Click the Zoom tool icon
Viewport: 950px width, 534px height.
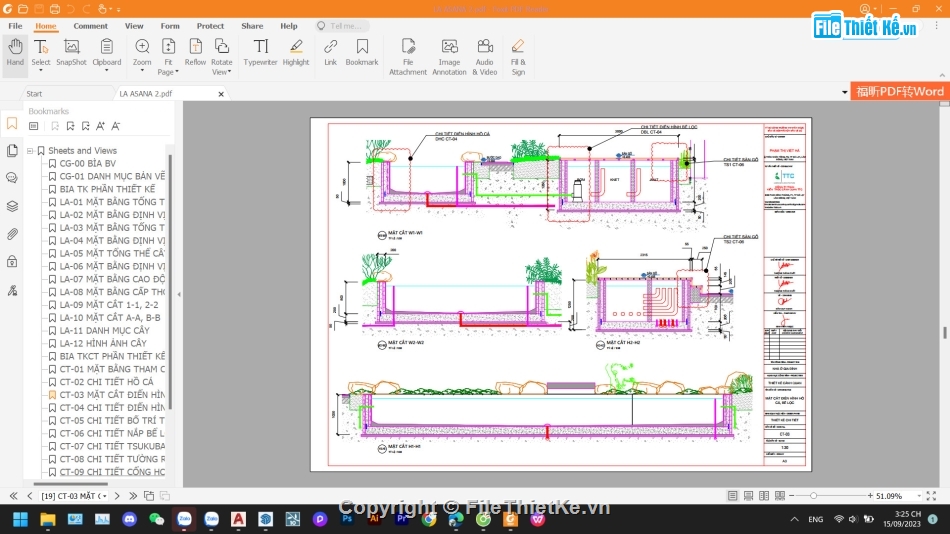coord(142,47)
